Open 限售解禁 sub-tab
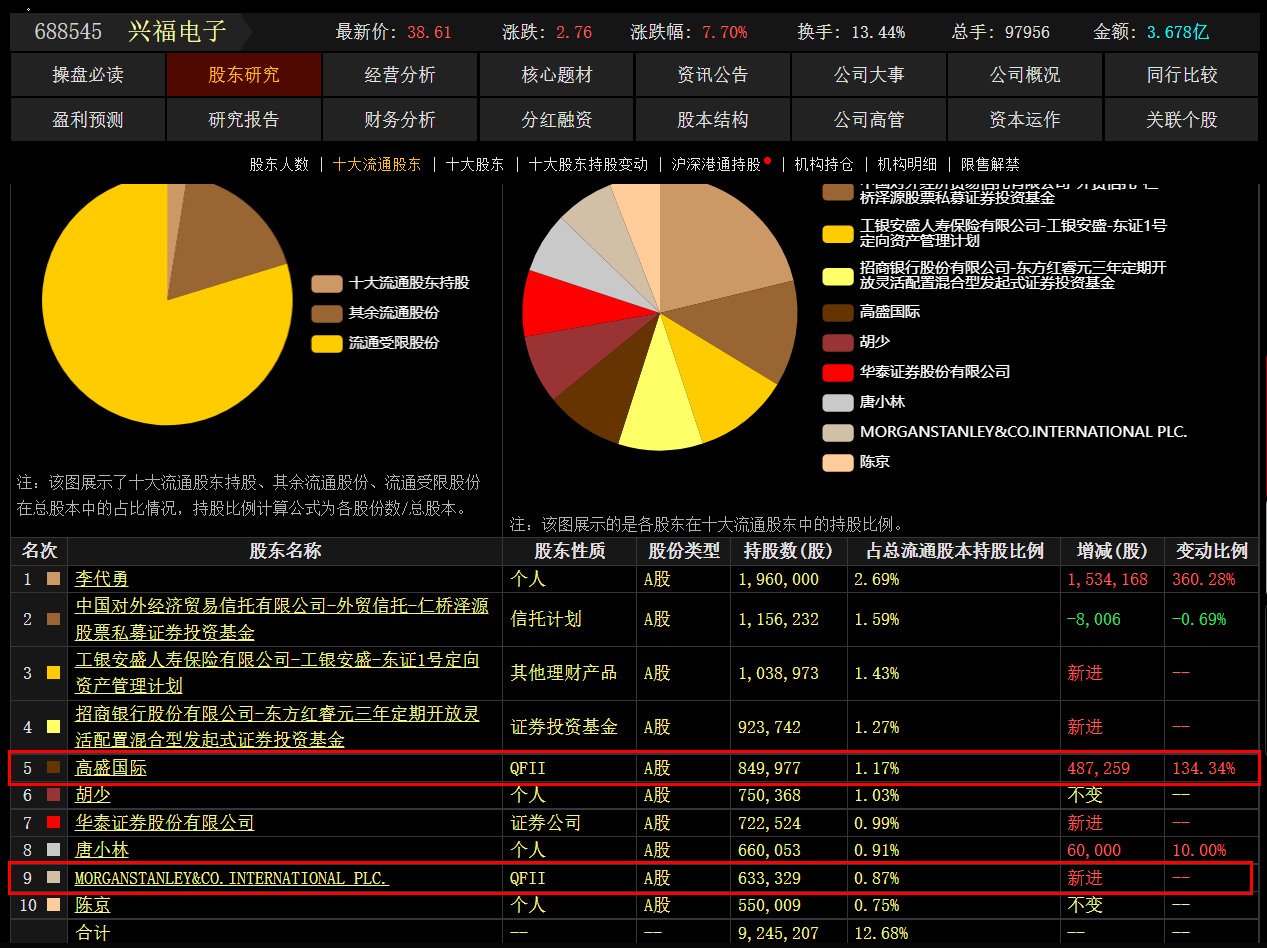The image size is (1267, 948). click(990, 165)
